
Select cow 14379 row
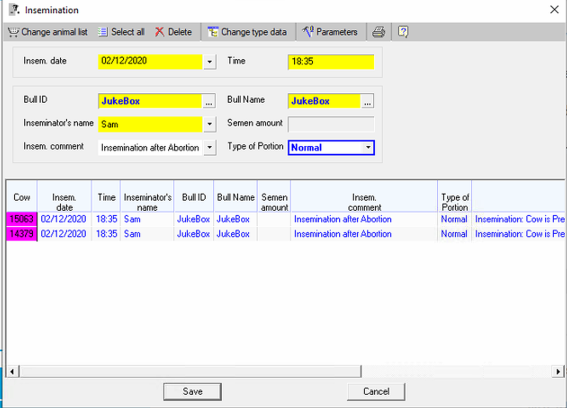tap(285, 234)
